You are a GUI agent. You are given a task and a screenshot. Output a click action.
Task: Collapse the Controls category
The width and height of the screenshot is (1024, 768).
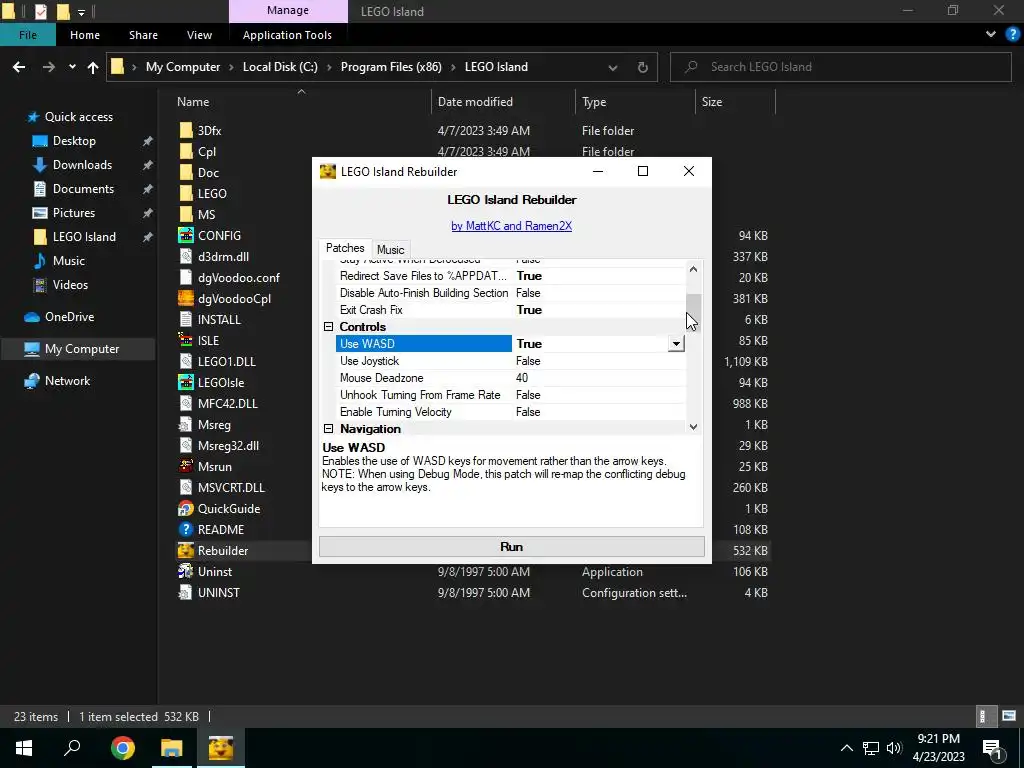(328, 327)
